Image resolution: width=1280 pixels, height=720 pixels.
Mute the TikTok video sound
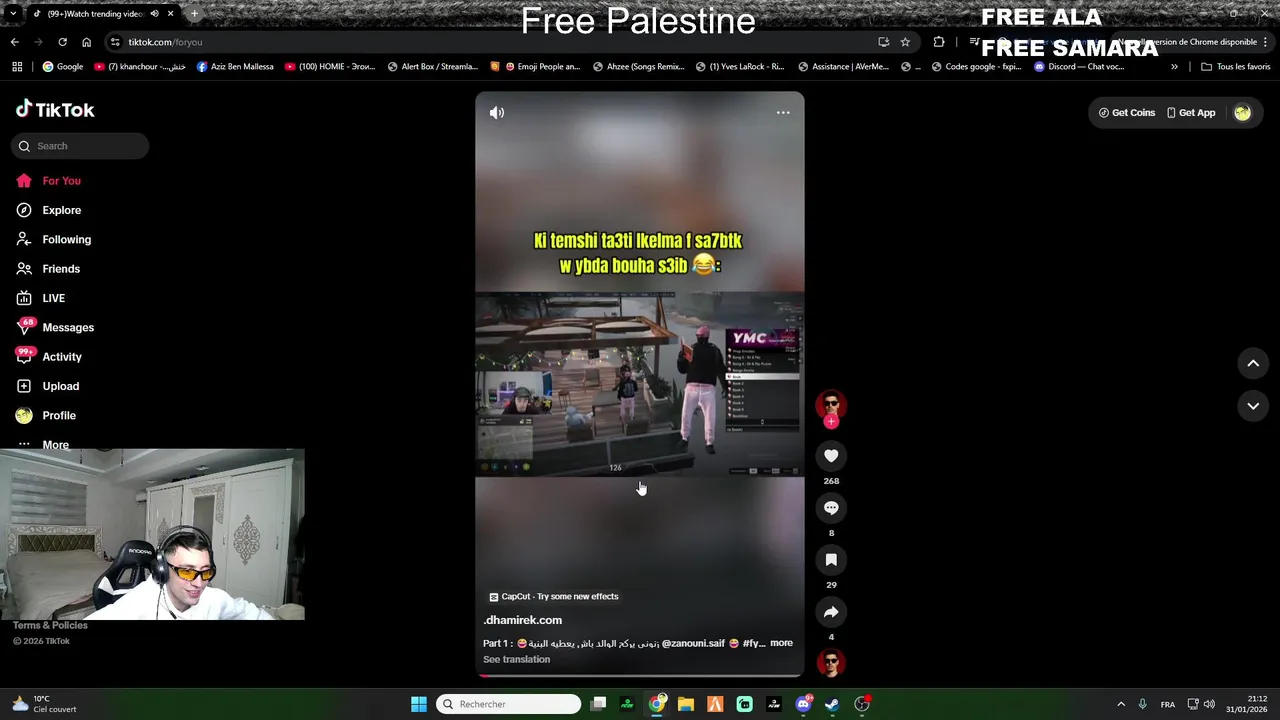(497, 113)
